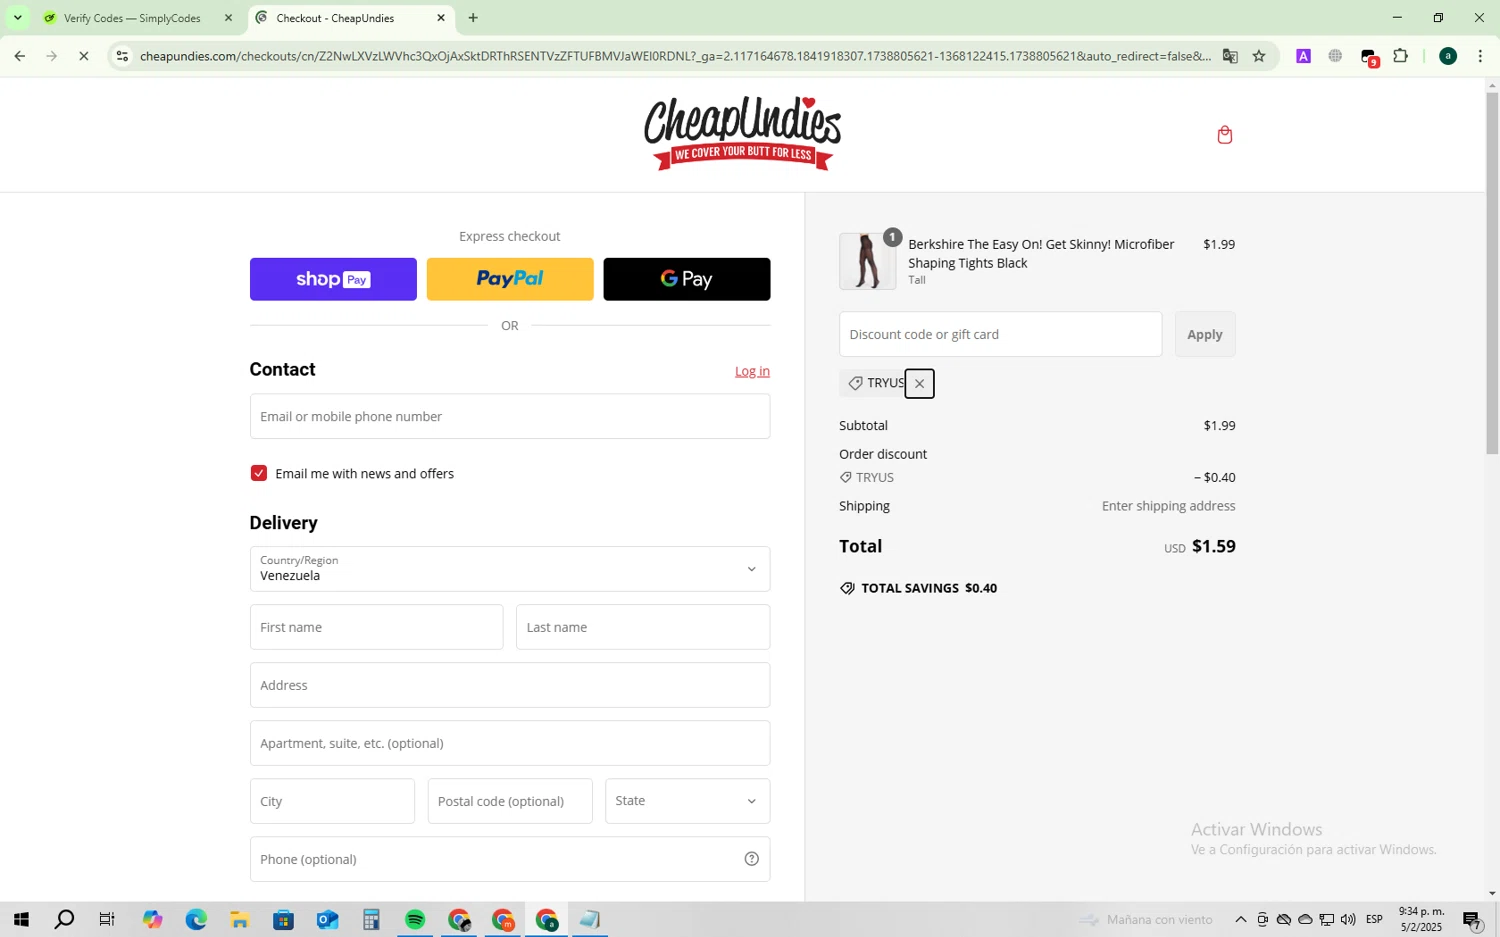The width and height of the screenshot is (1500, 937).
Task: Click the City field
Action: [332, 801]
